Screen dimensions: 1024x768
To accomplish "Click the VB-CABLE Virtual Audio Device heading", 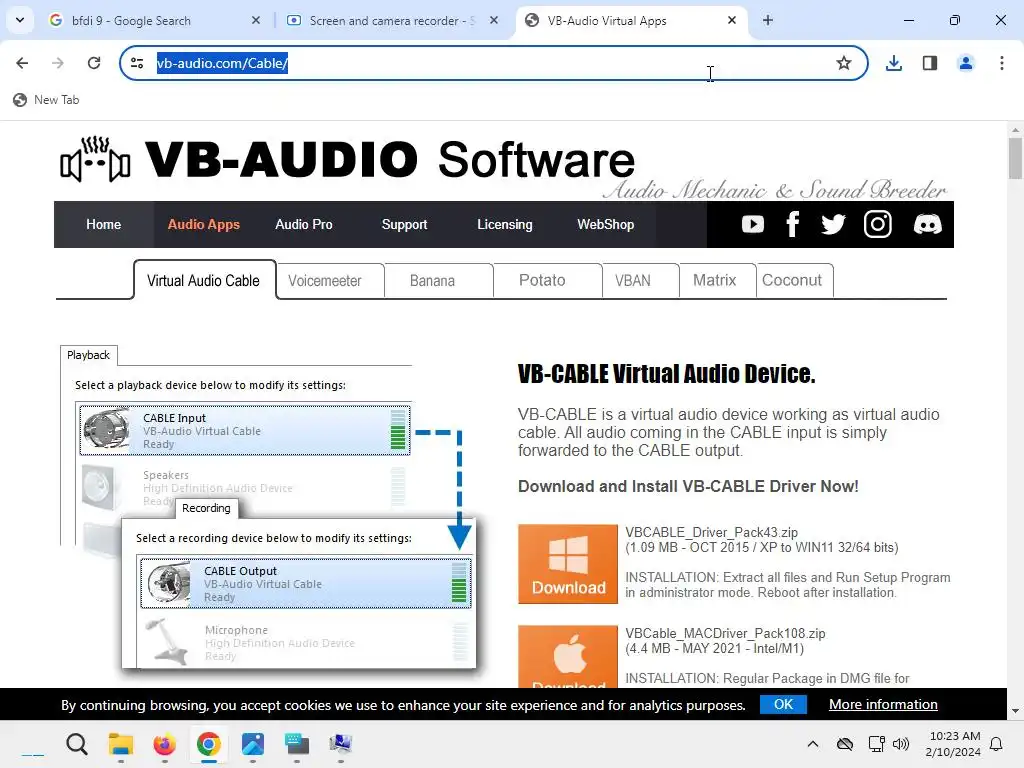I will [x=666, y=374].
